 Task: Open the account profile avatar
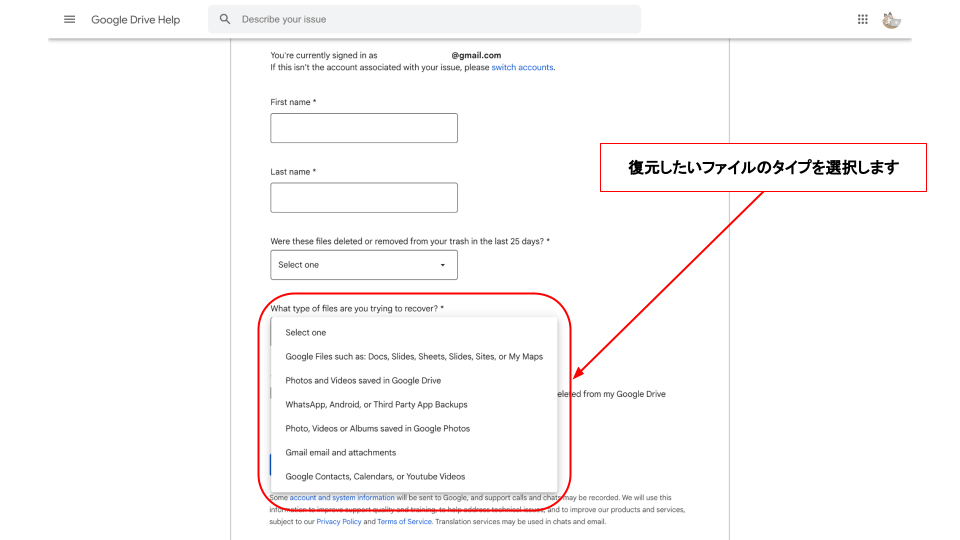892,19
